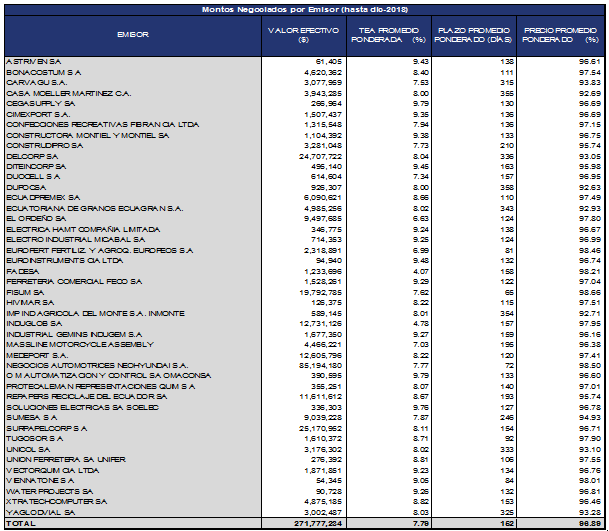Screen dimensions: 609x531
Task: Select the VIENNATONE S A cell
Action: click(40, 481)
